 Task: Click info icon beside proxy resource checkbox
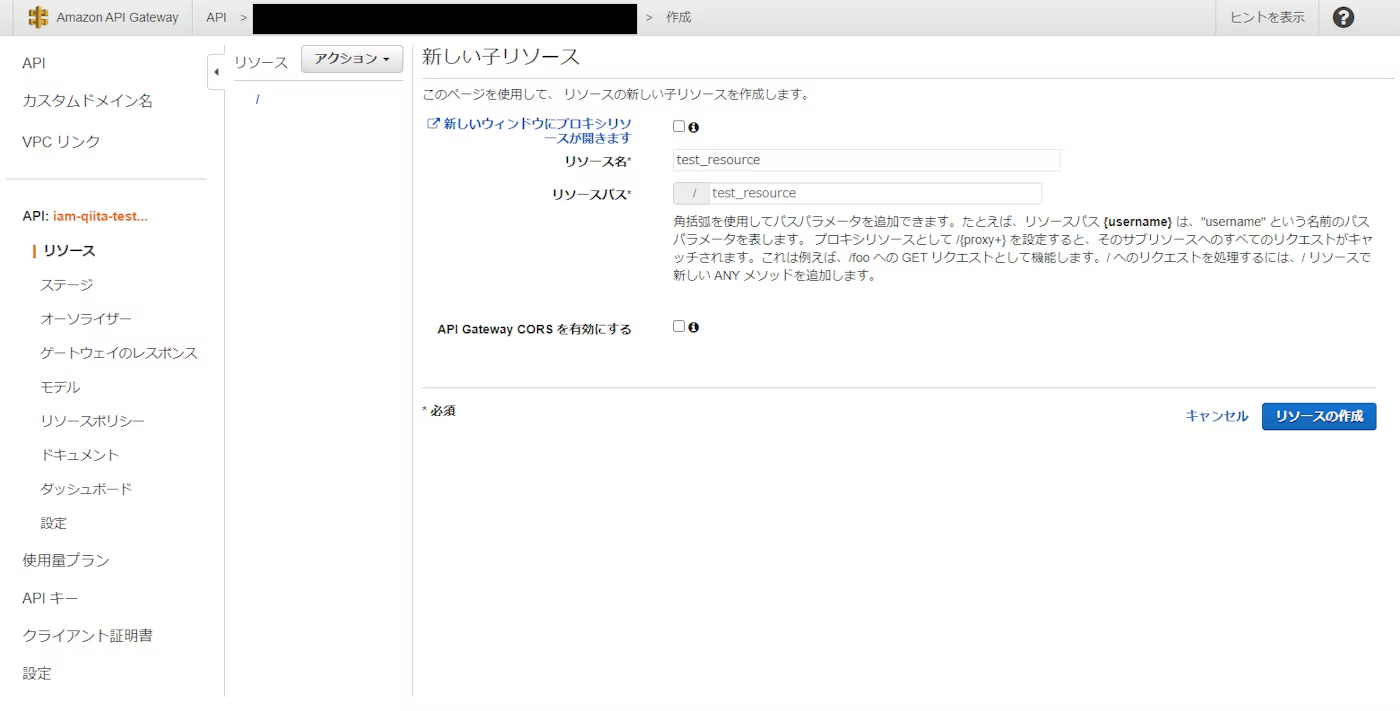tap(693, 127)
